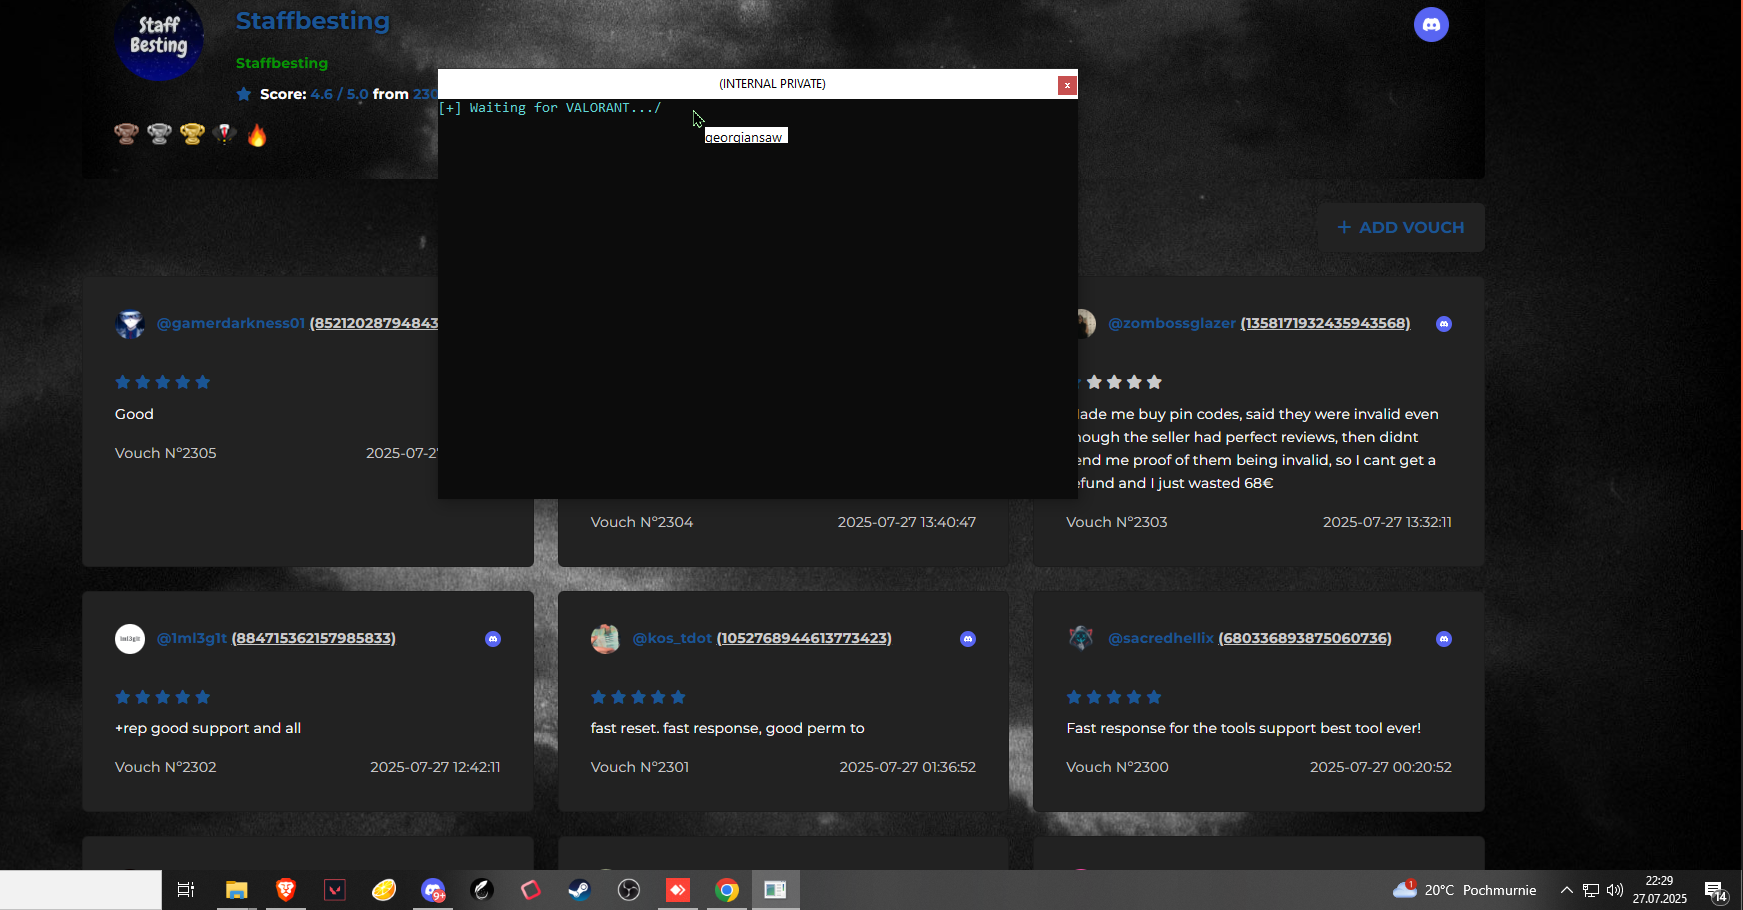The width and height of the screenshot is (1743, 910).
Task: Click the Discord icon in the page header
Action: pos(1431,25)
